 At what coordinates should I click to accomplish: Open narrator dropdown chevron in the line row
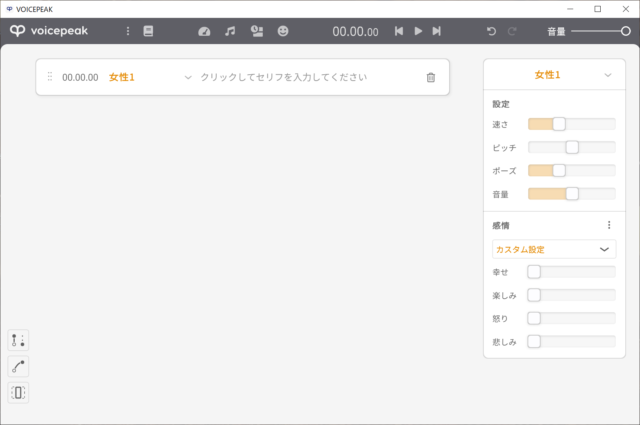[x=188, y=77]
